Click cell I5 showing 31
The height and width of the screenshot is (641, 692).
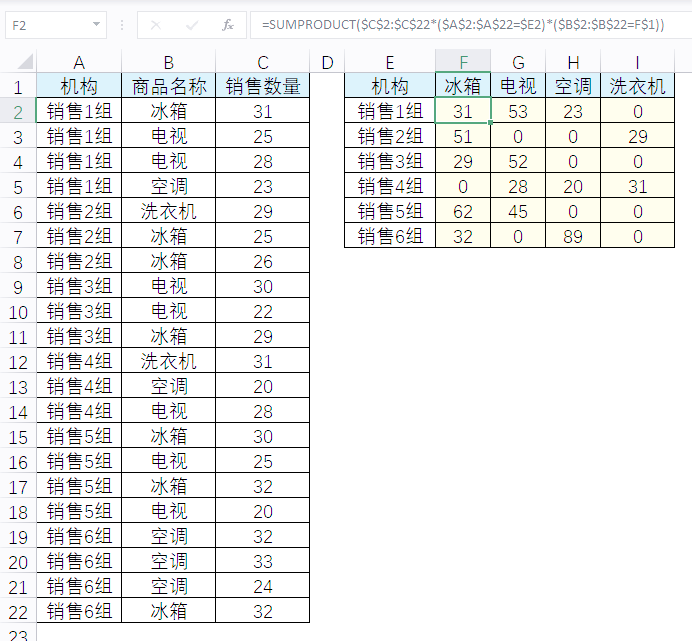click(637, 186)
